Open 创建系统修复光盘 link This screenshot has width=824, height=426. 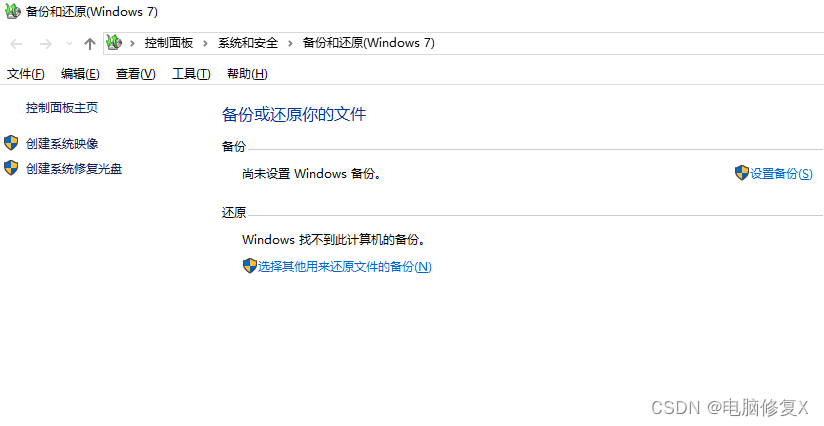[74, 169]
